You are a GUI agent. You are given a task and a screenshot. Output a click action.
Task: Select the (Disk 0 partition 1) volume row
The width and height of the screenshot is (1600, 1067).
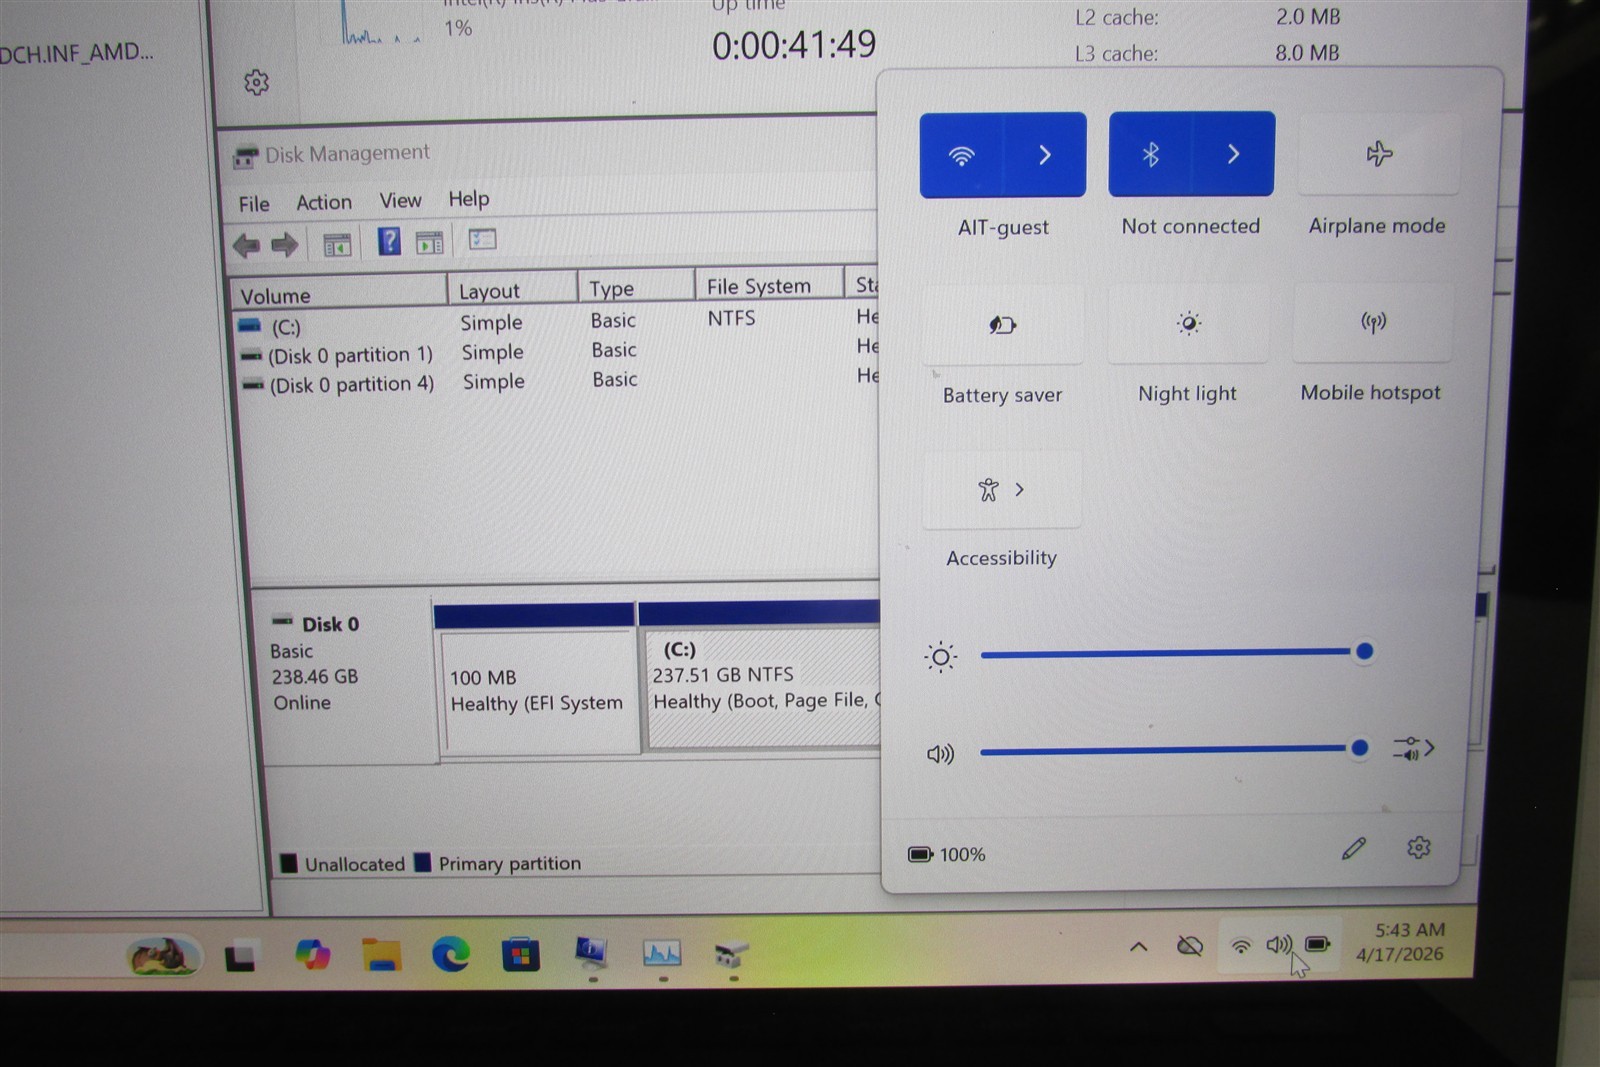[x=557, y=352]
